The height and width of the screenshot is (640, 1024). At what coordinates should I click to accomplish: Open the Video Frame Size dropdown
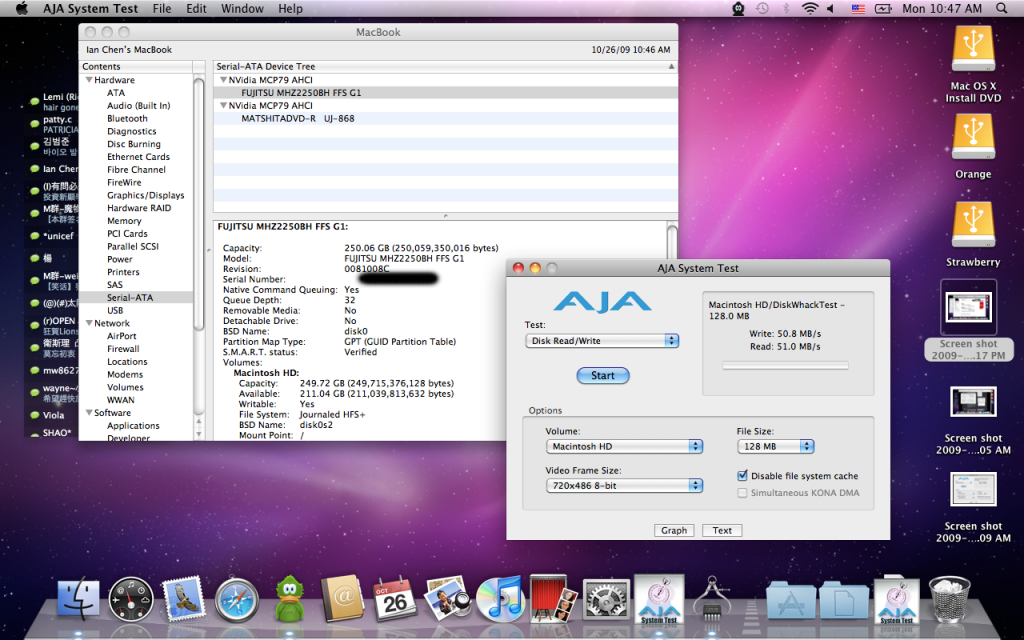[624, 485]
